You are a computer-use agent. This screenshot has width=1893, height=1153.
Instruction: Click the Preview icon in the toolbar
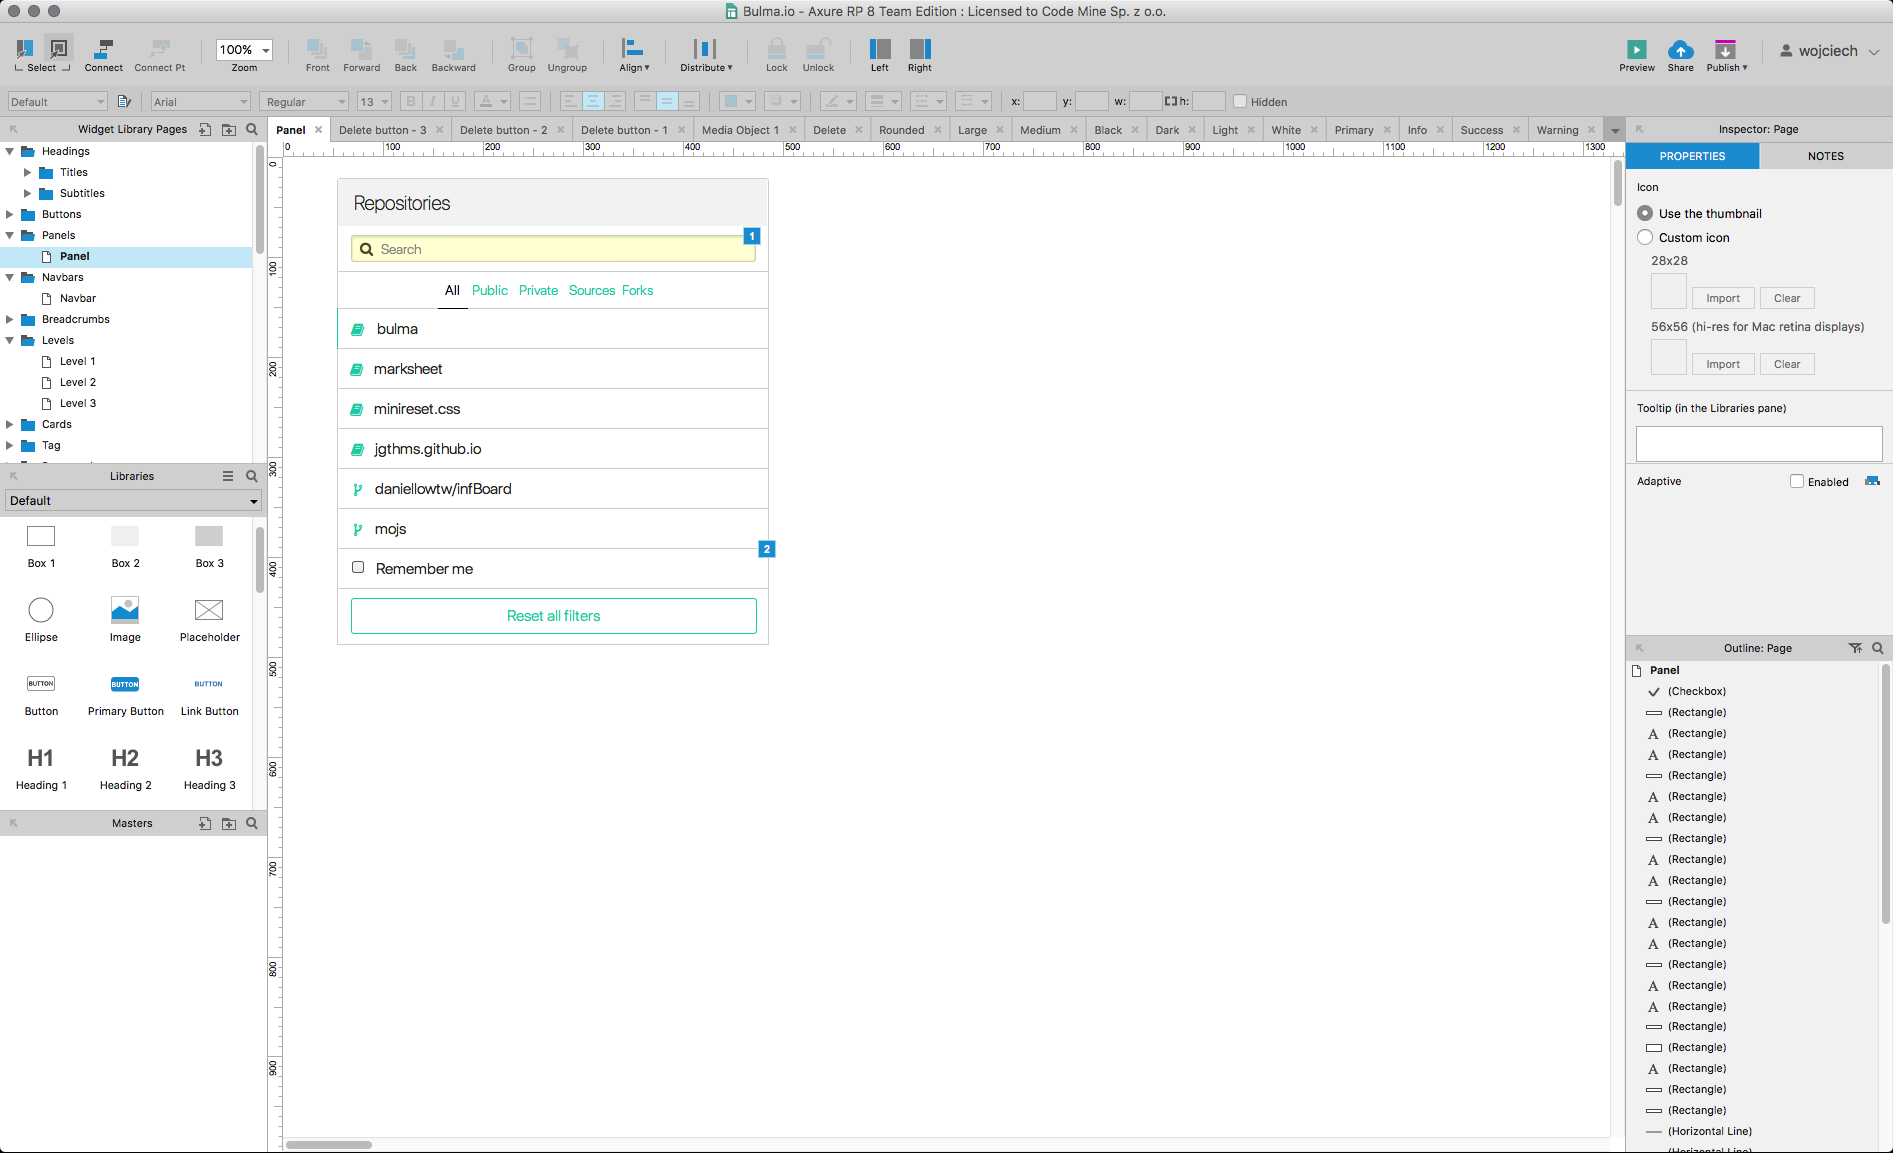[x=1636, y=50]
